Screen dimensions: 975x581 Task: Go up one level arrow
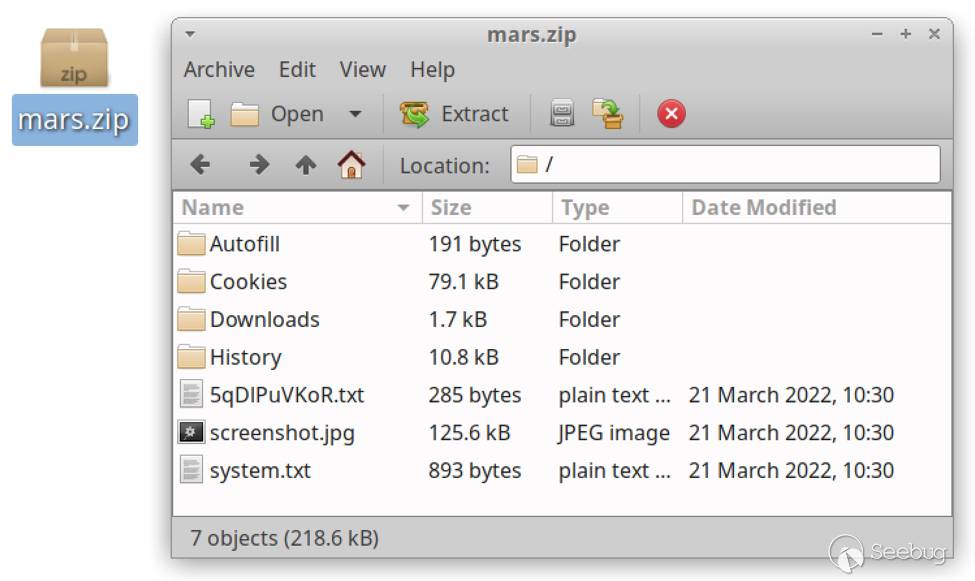(x=306, y=165)
